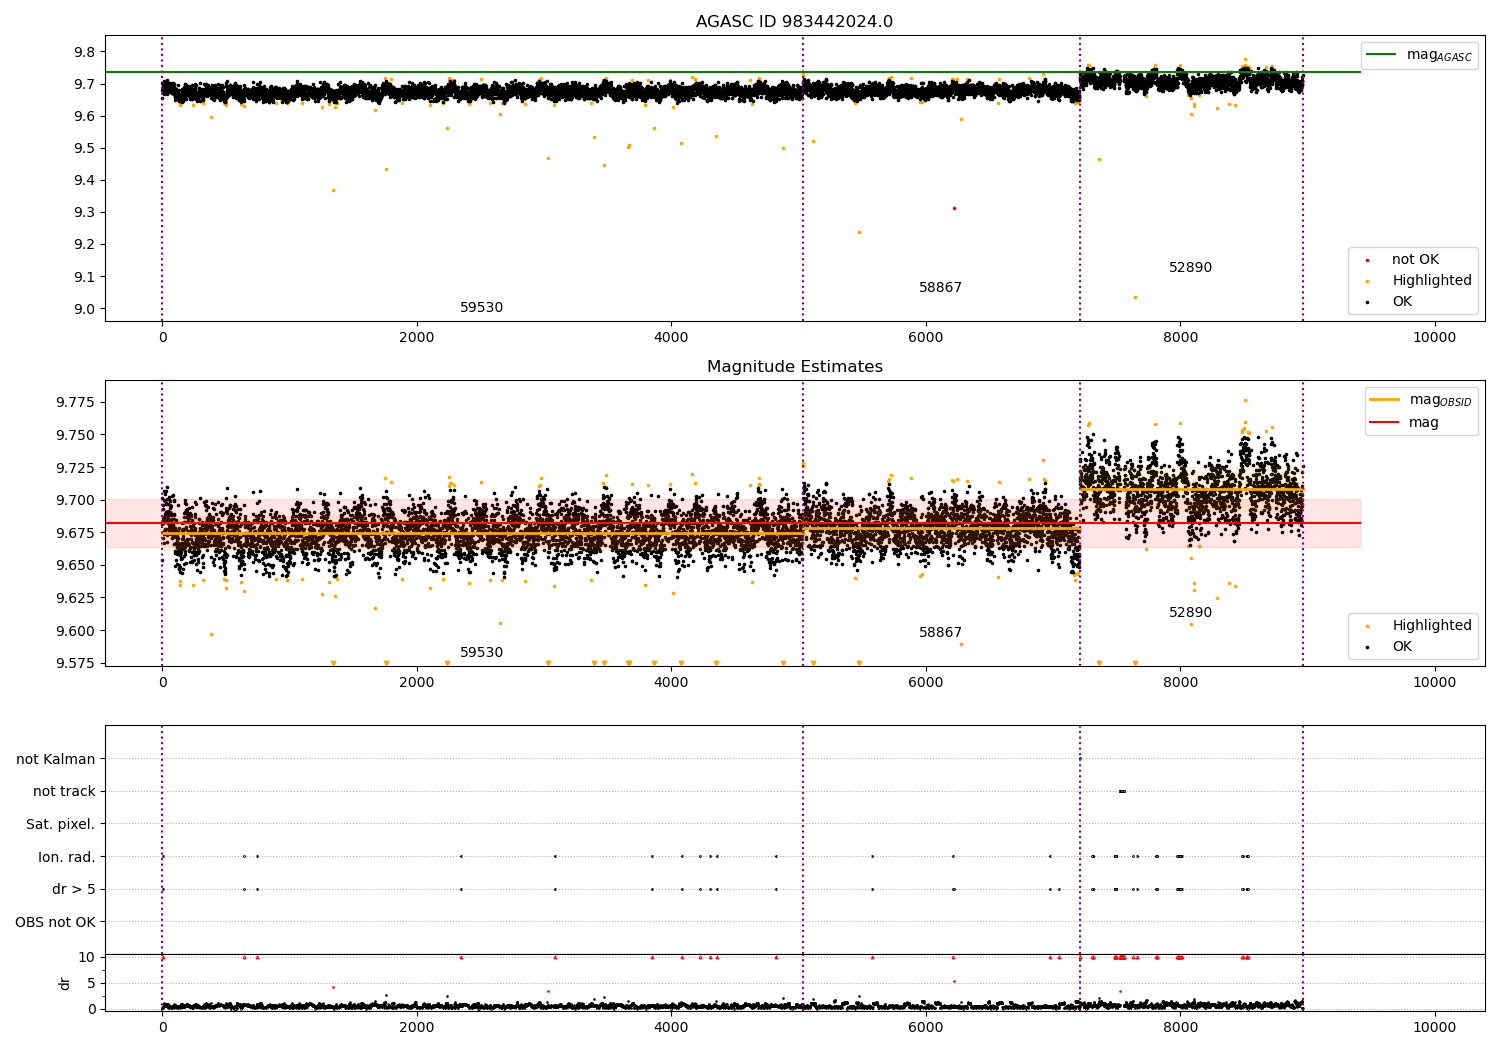Select the 'not Kalman' axis label
This screenshot has width=1500, height=1050.
click(x=56, y=759)
